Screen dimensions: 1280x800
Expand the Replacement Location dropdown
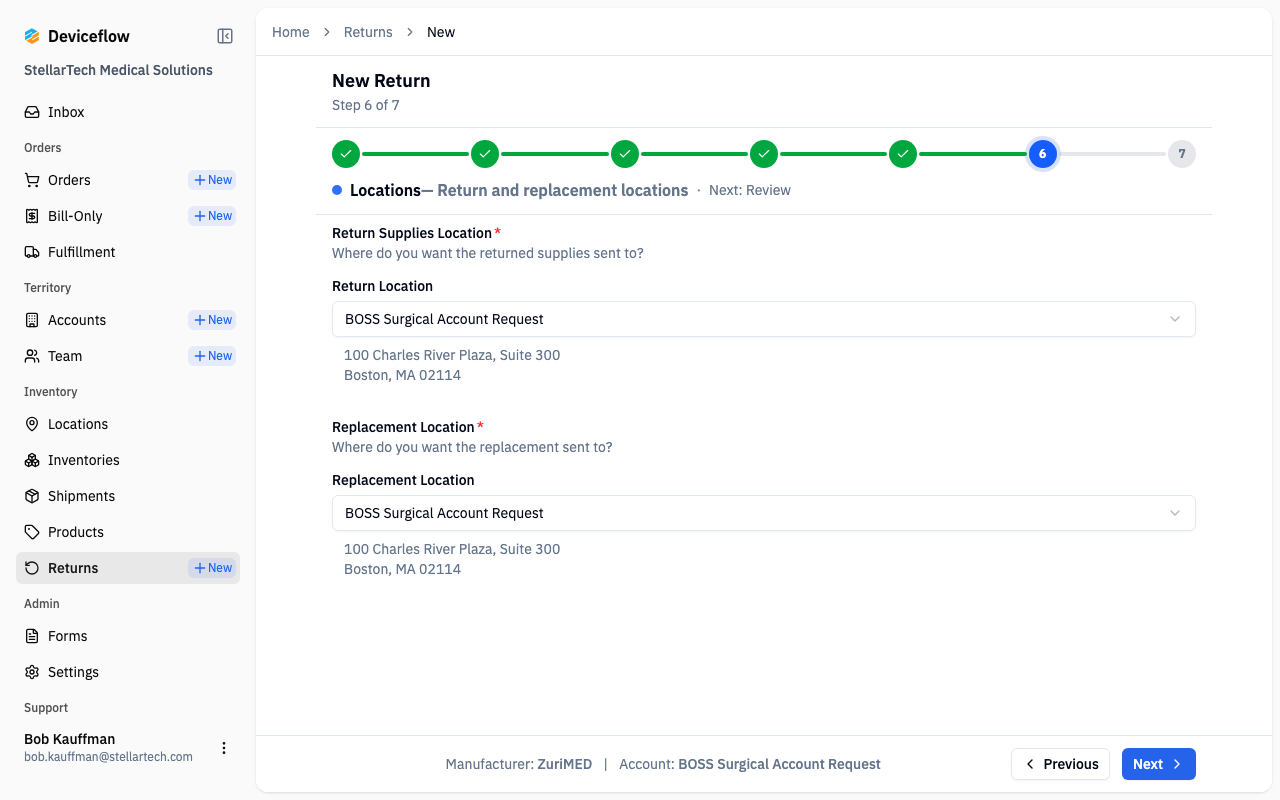763,513
